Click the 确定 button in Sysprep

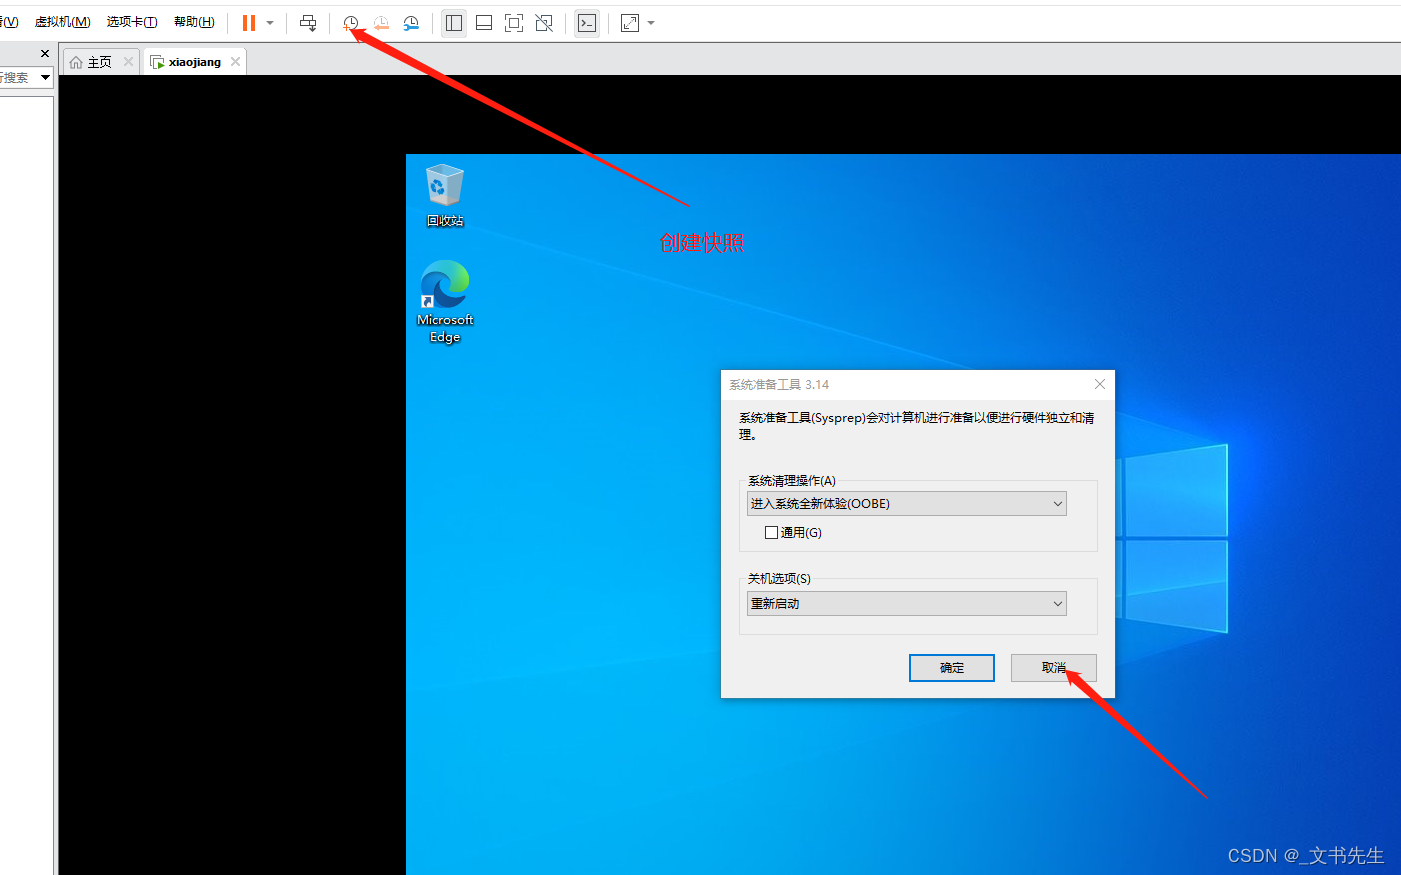tap(952, 668)
